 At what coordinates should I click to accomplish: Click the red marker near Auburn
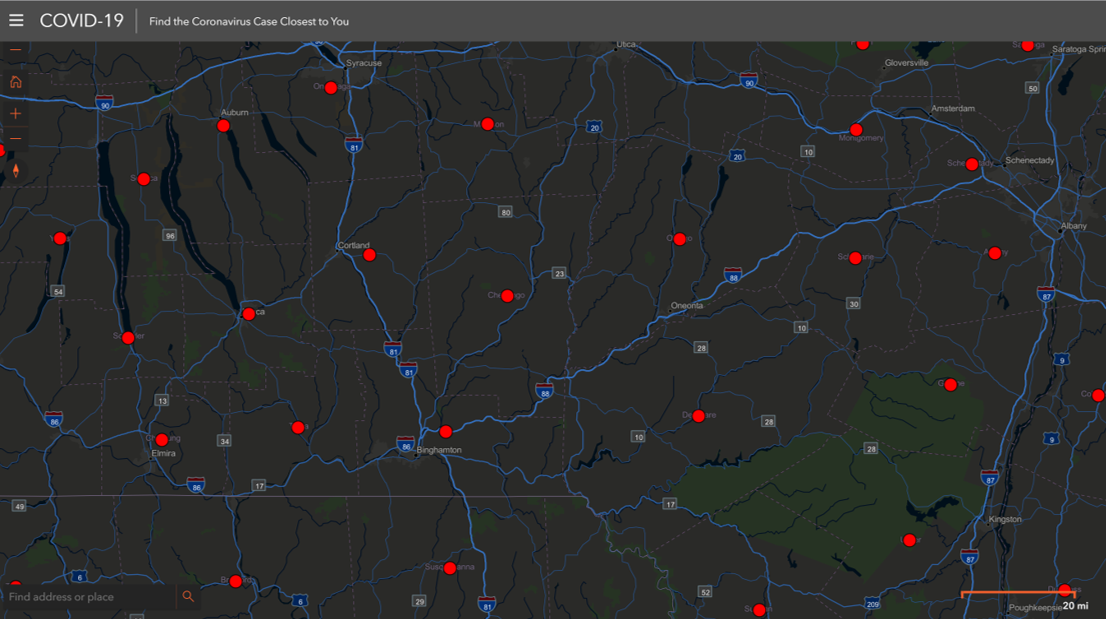(x=223, y=126)
